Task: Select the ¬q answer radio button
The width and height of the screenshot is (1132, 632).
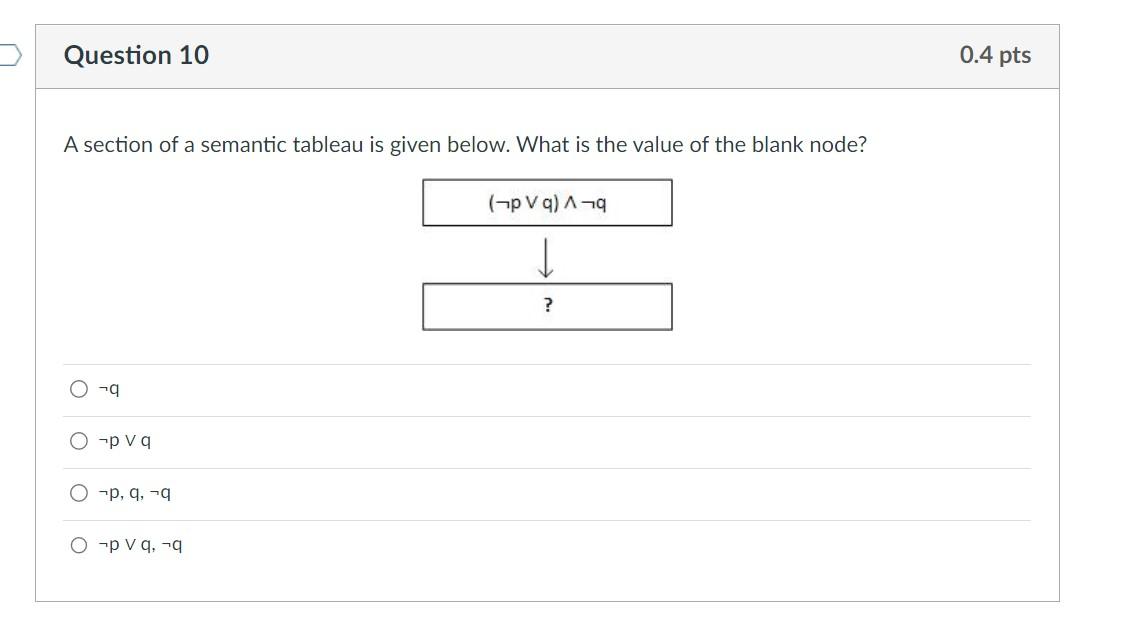Action: pyautogui.click(x=78, y=389)
